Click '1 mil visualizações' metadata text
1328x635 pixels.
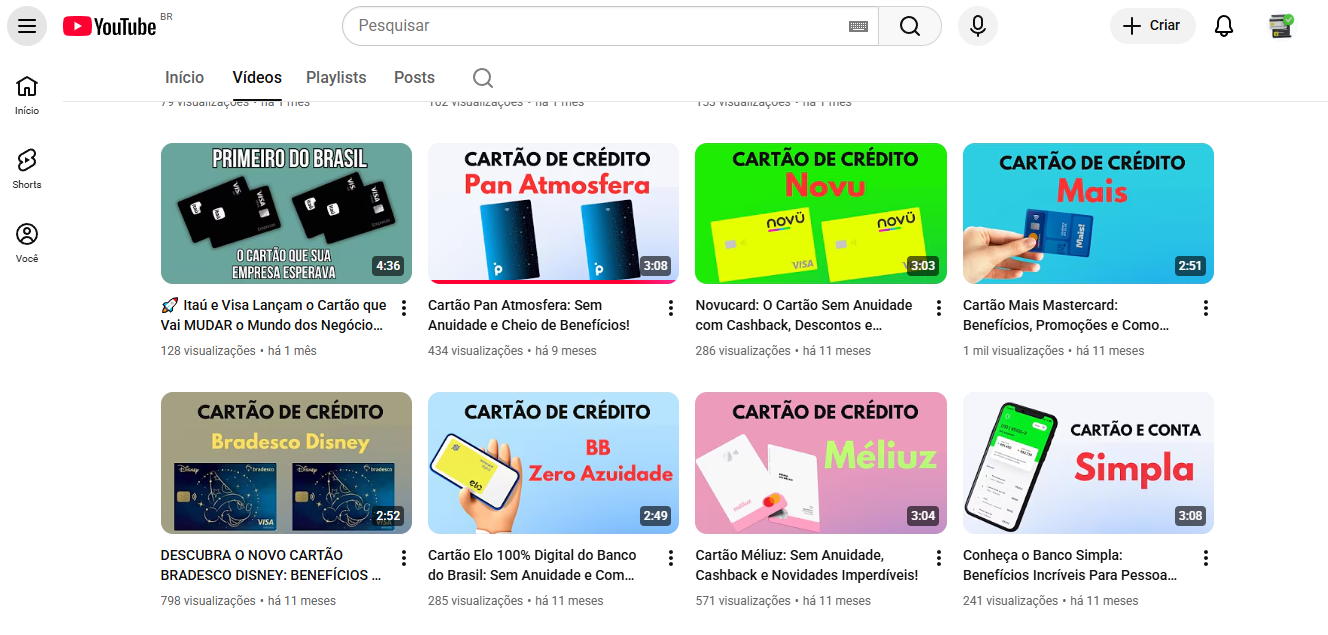1013,351
